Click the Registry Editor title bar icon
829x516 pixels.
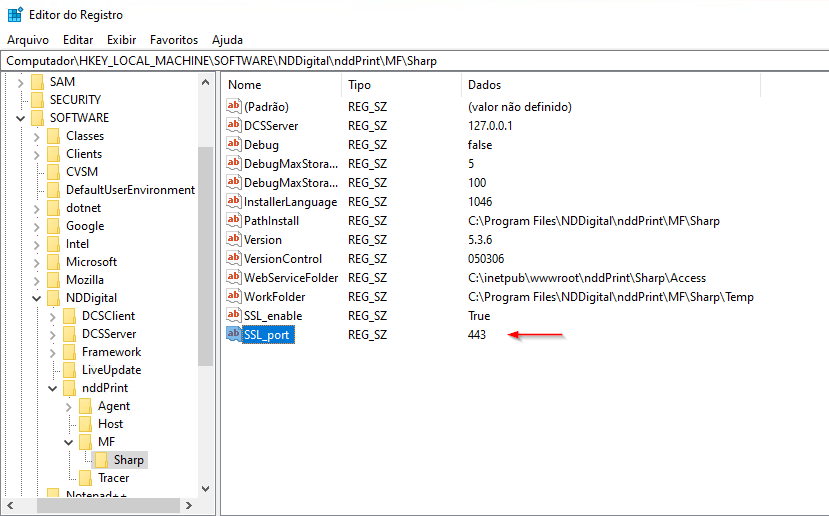(15, 14)
